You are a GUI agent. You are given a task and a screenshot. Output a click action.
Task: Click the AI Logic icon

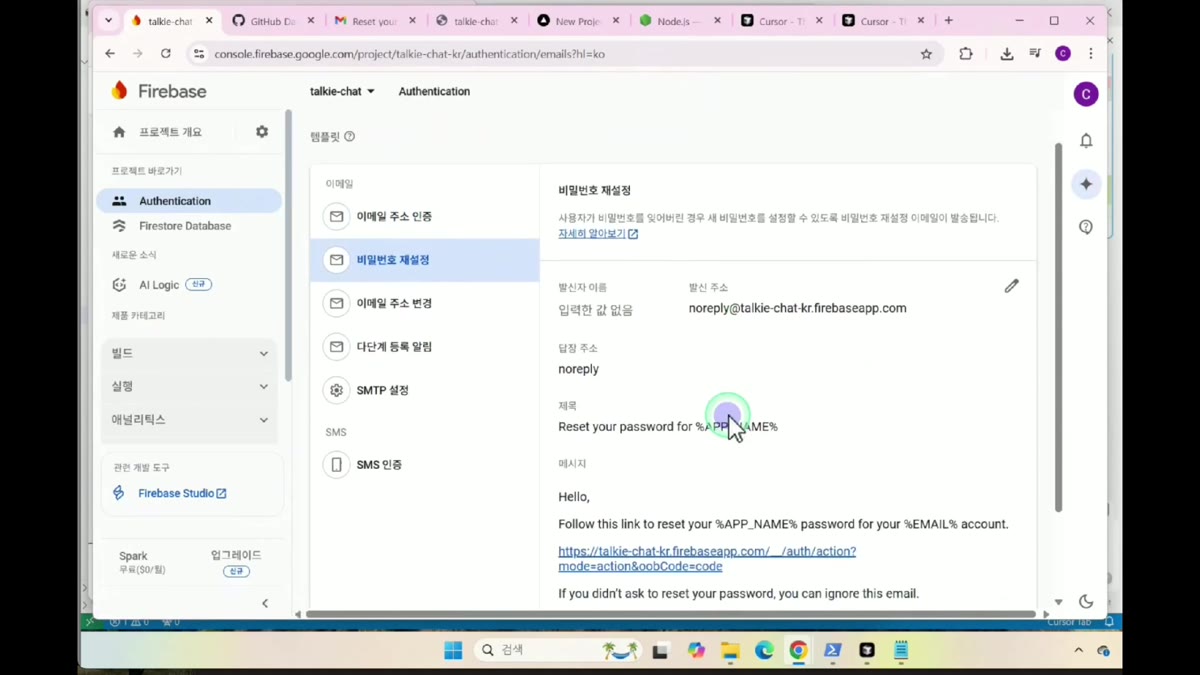tap(119, 285)
